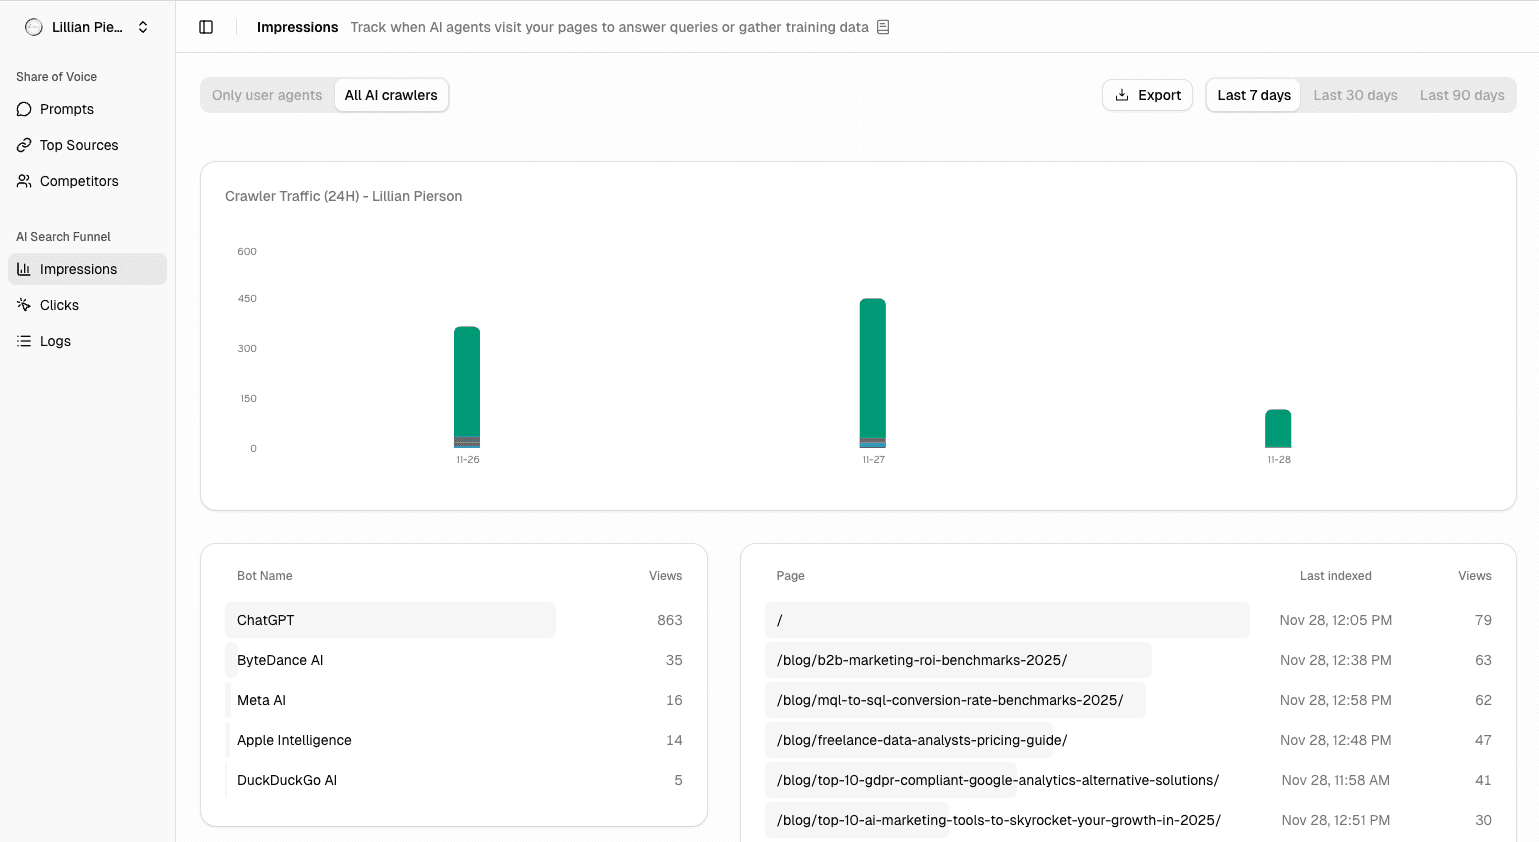The image size is (1539, 842).
Task: Click the Prompts chat bubble icon
Action: (24, 109)
